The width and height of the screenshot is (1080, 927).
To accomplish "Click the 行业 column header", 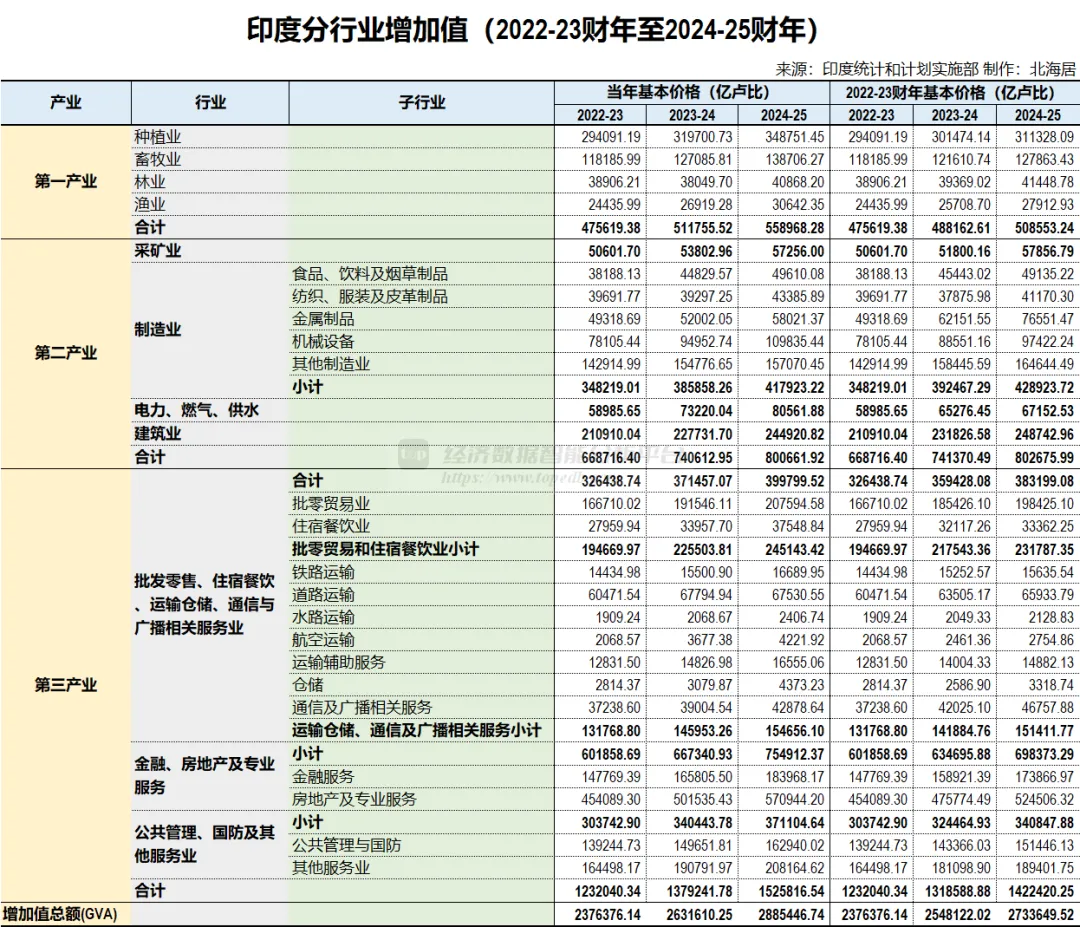I will pyautogui.click(x=210, y=103).
